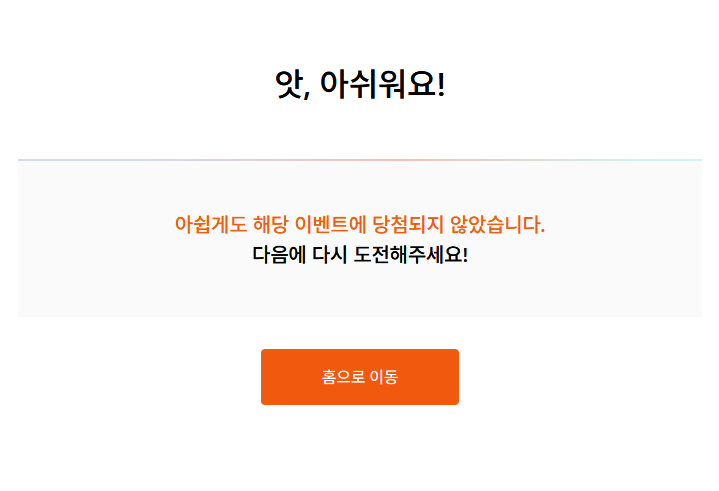Click the black 다음에 다시 도전해주세요! text
The width and height of the screenshot is (719, 491).
click(360, 254)
